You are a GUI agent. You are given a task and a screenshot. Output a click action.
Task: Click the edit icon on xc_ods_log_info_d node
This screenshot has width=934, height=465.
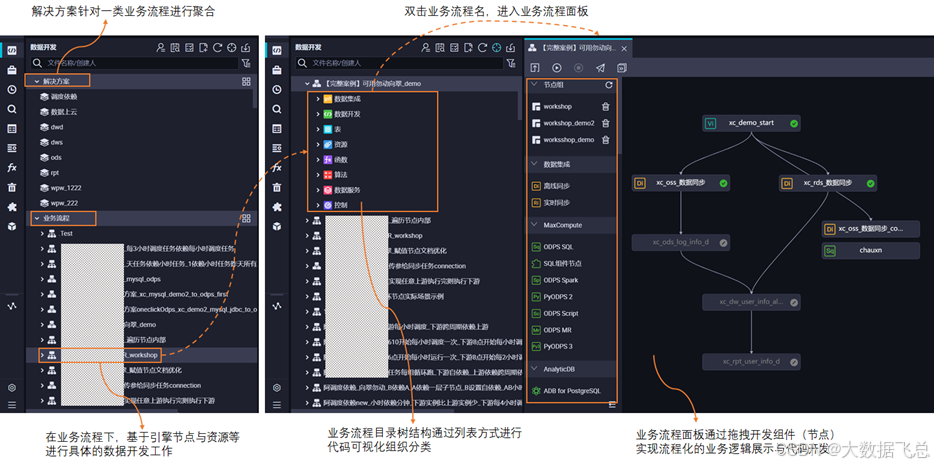[x=723, y=243]
